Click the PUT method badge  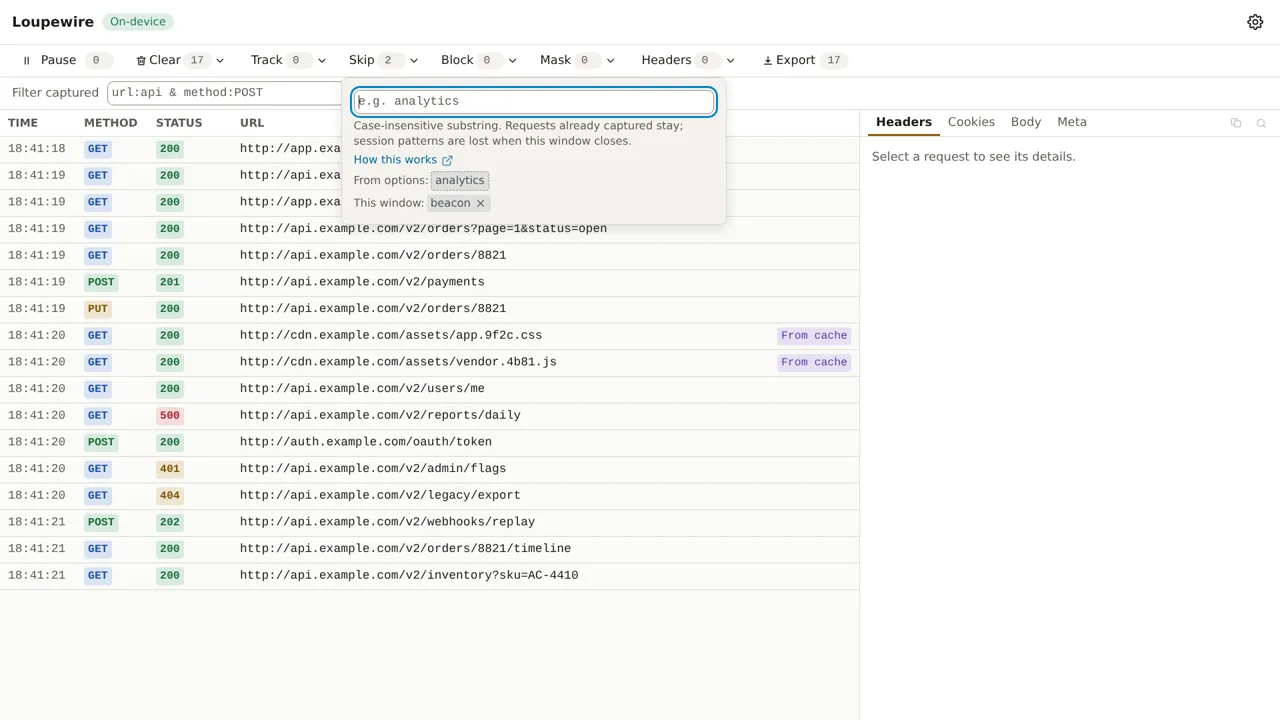tap(97, 309)
